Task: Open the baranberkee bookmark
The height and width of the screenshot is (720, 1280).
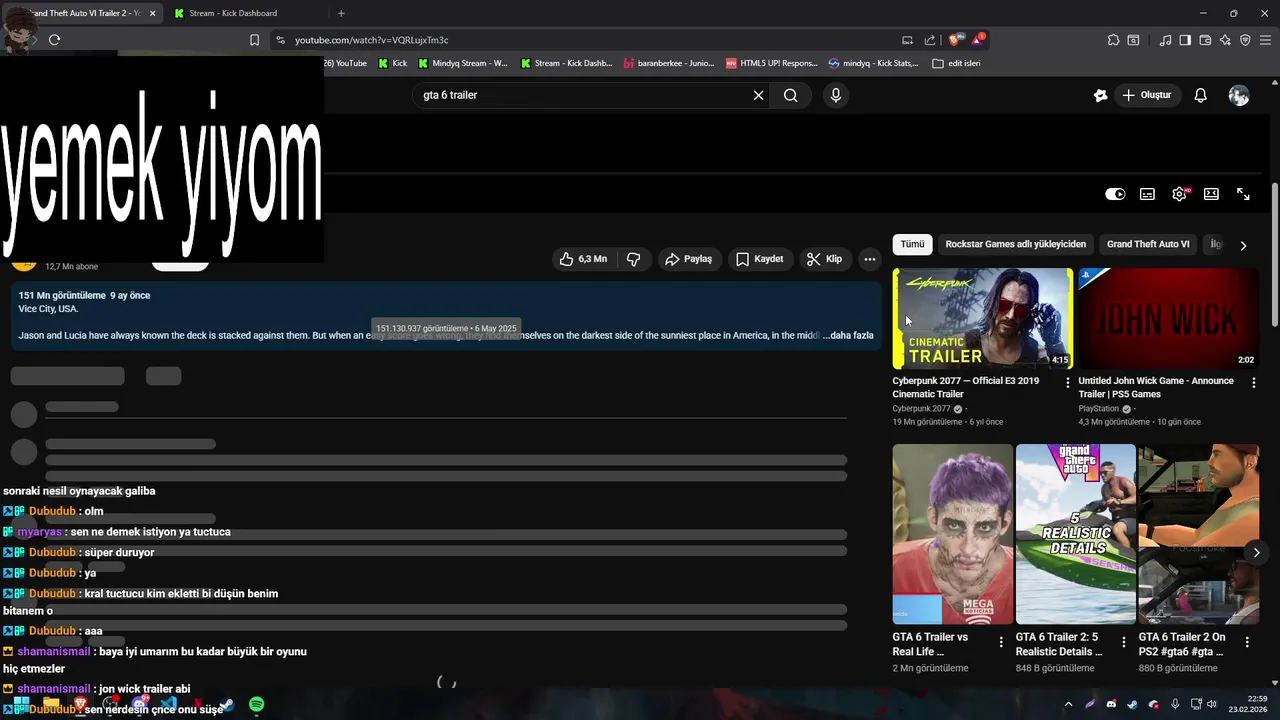Action: (x=668, y=63)
